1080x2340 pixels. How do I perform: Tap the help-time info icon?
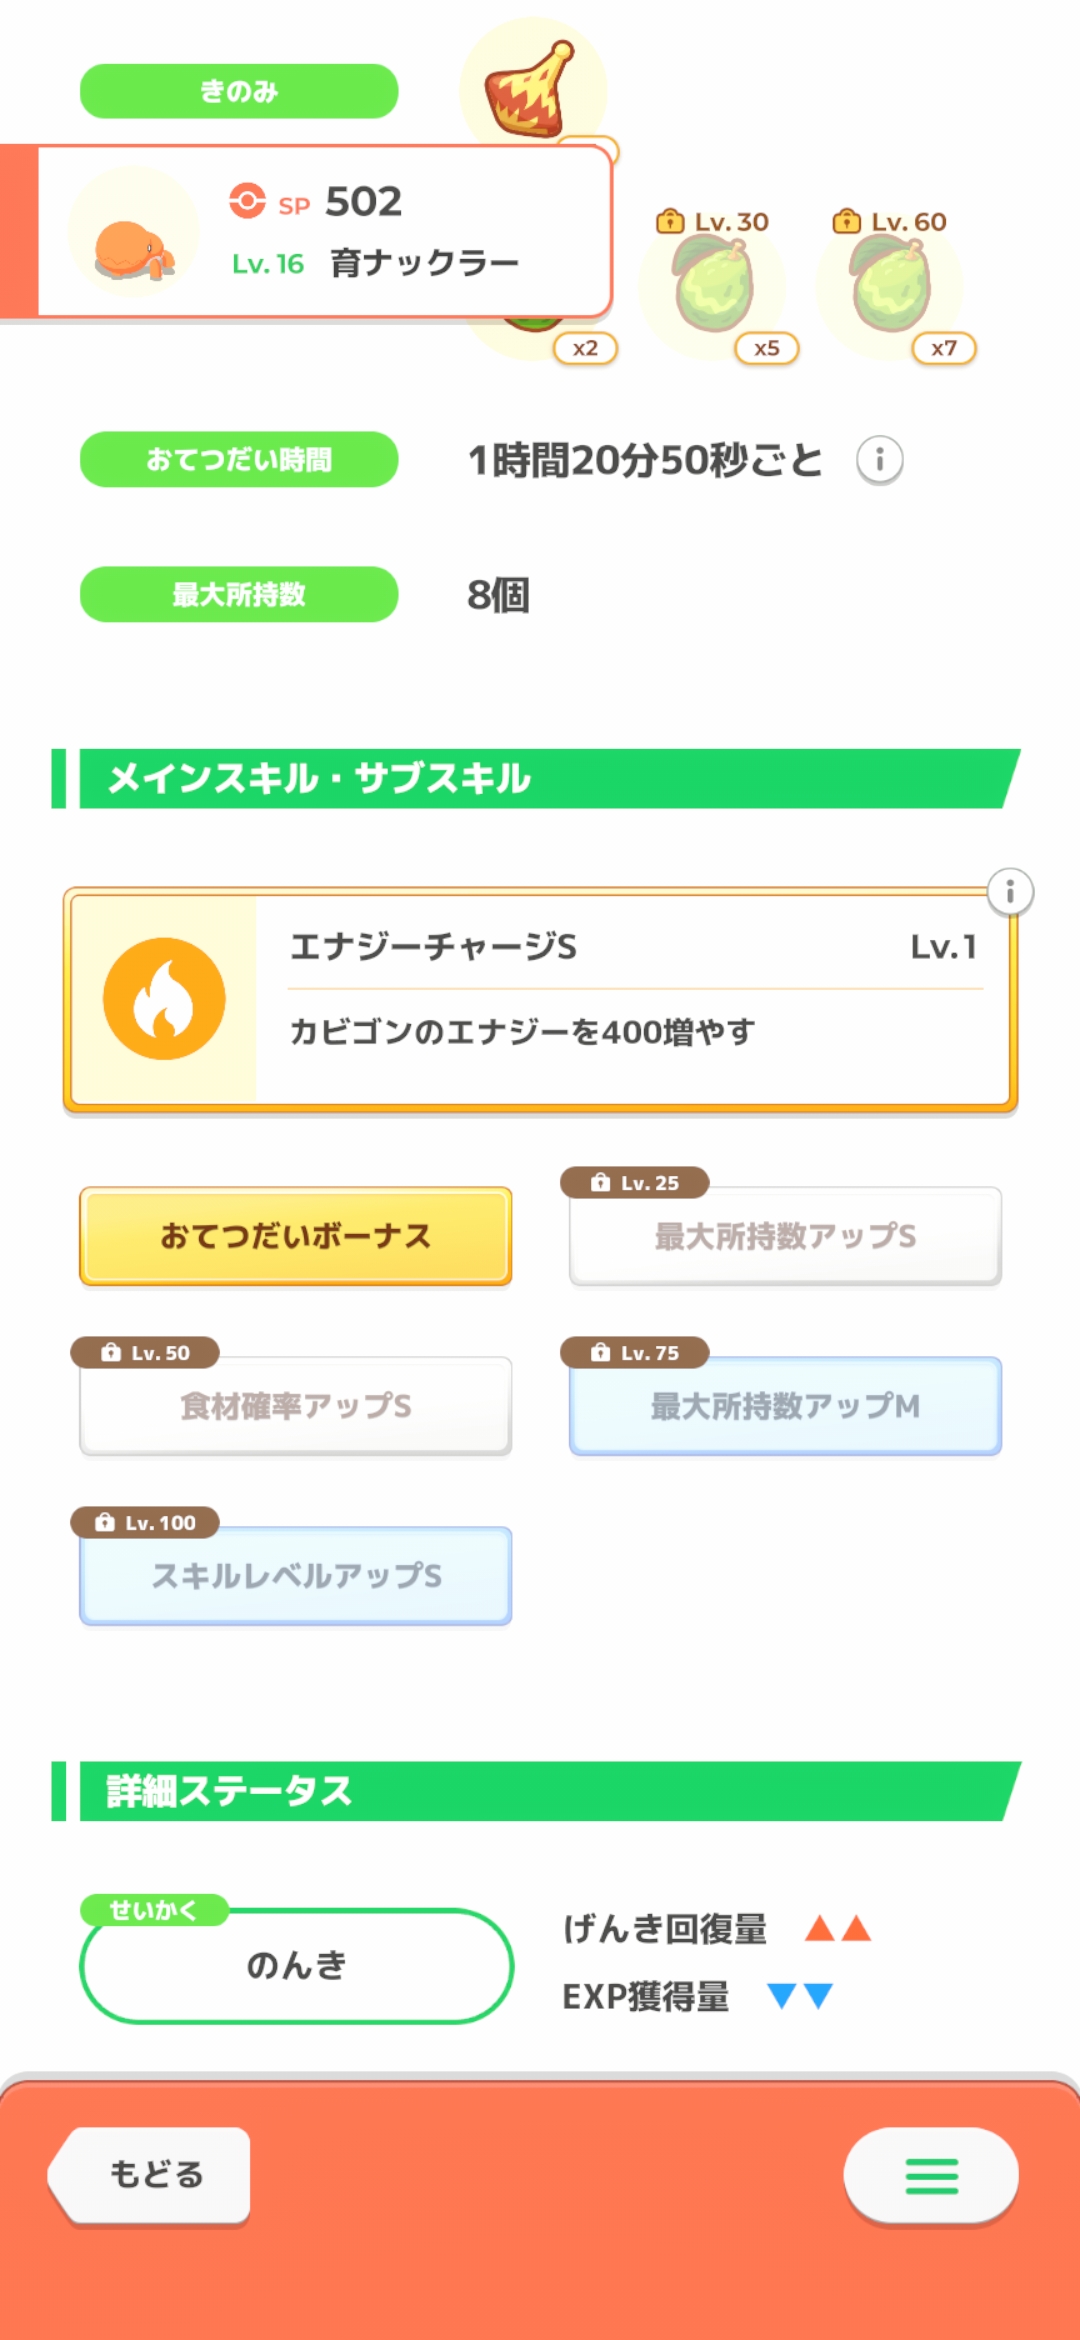tap(880, 460)
